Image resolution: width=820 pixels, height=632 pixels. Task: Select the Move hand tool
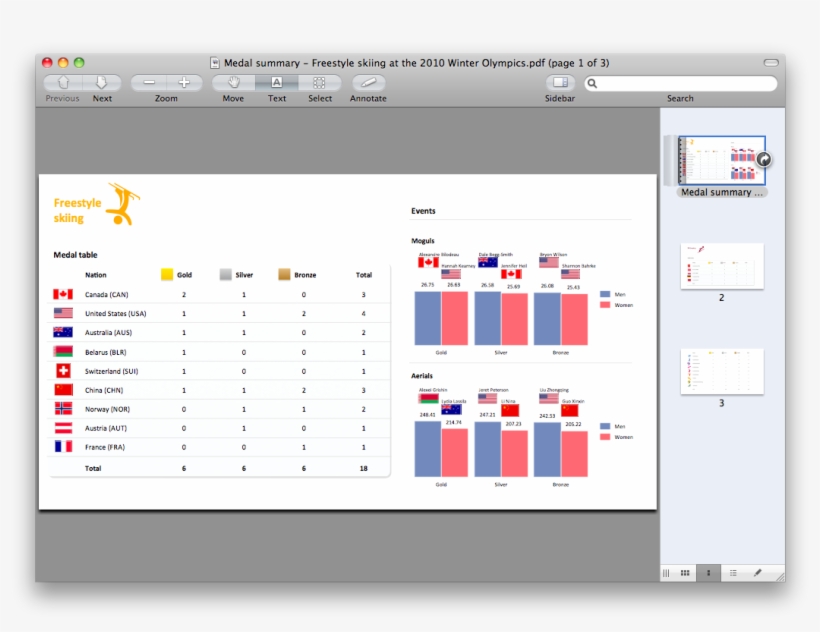pyautogui.click(x=233, y=84)
